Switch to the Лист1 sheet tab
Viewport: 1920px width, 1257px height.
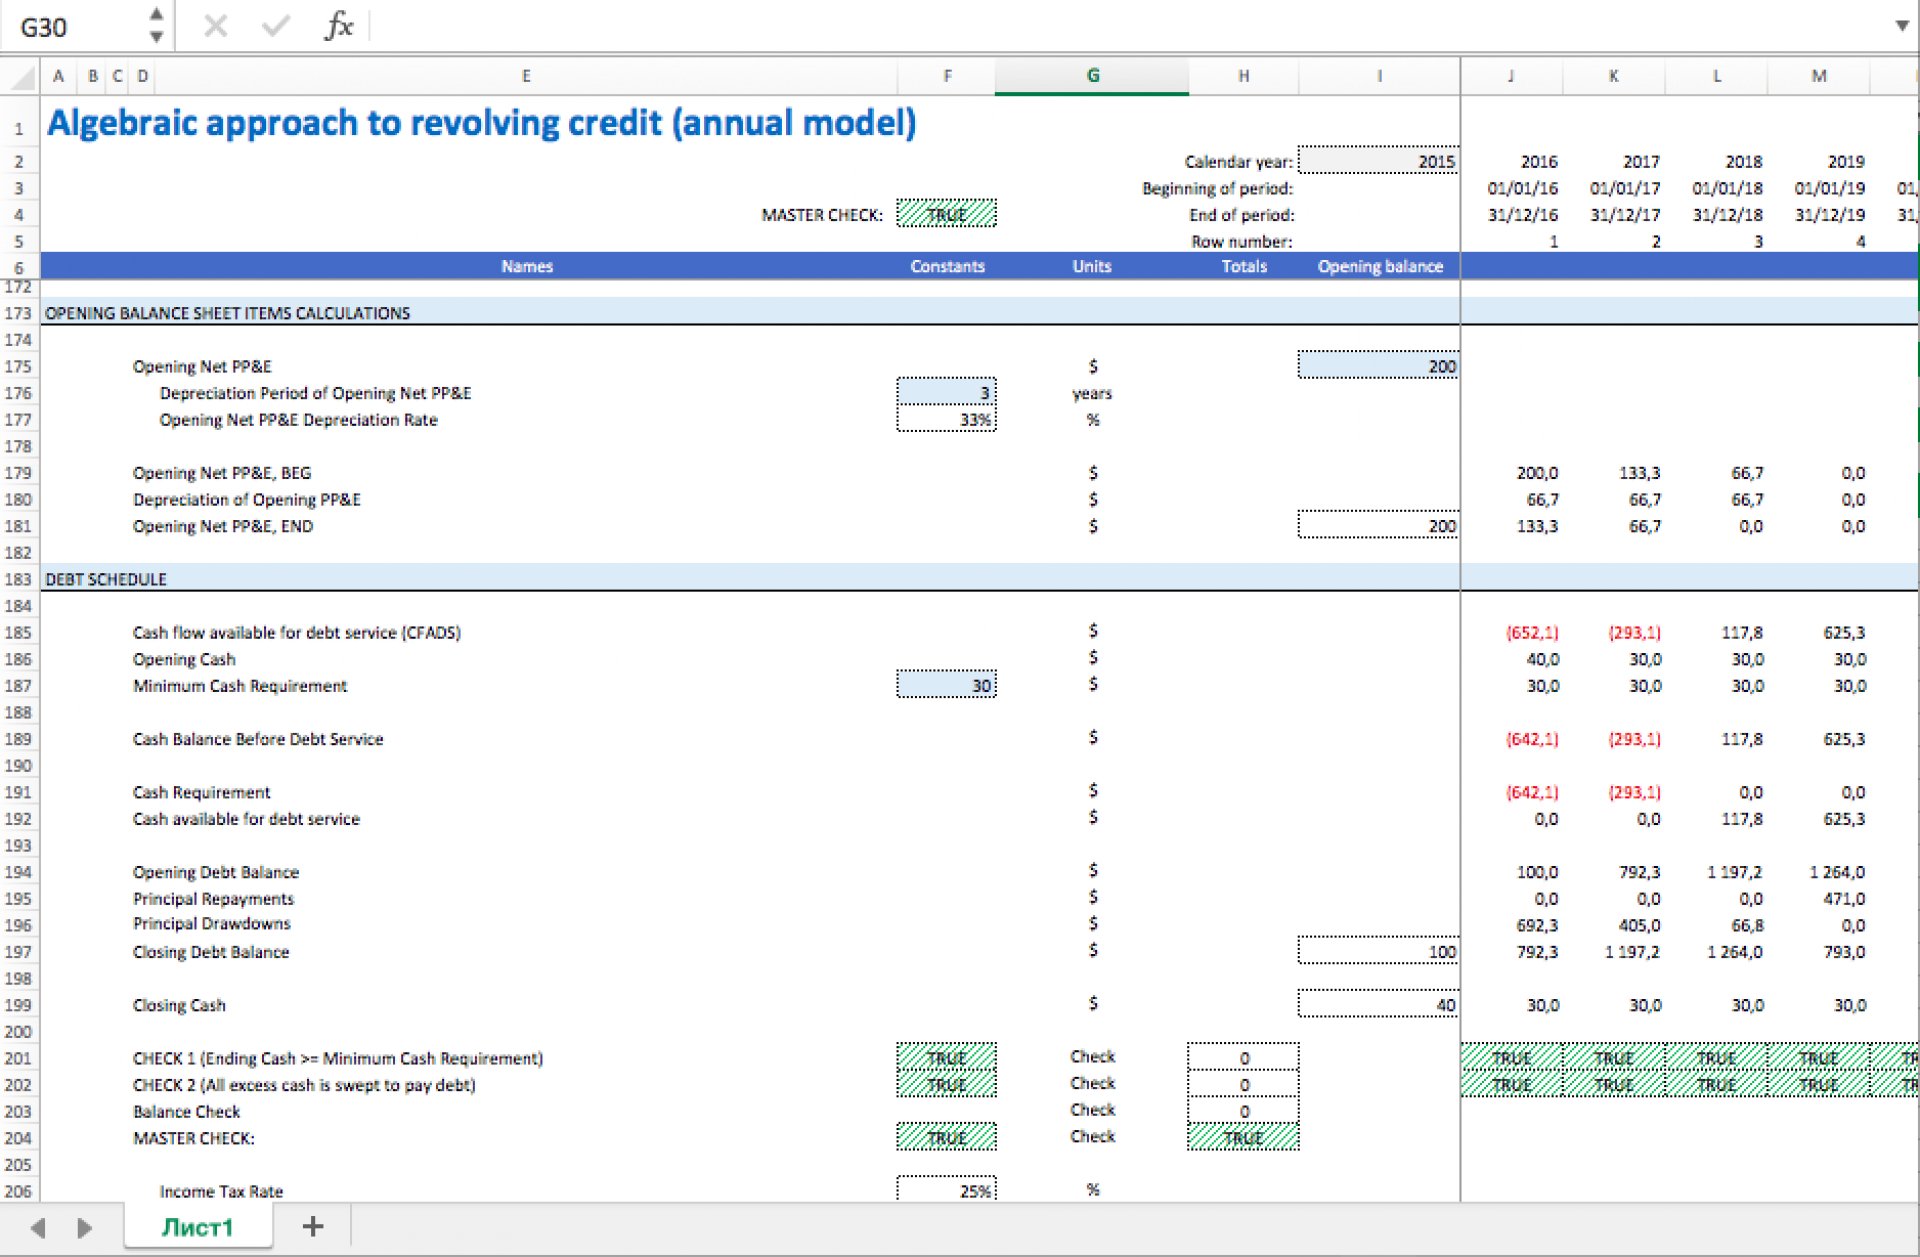[198, 1227]
